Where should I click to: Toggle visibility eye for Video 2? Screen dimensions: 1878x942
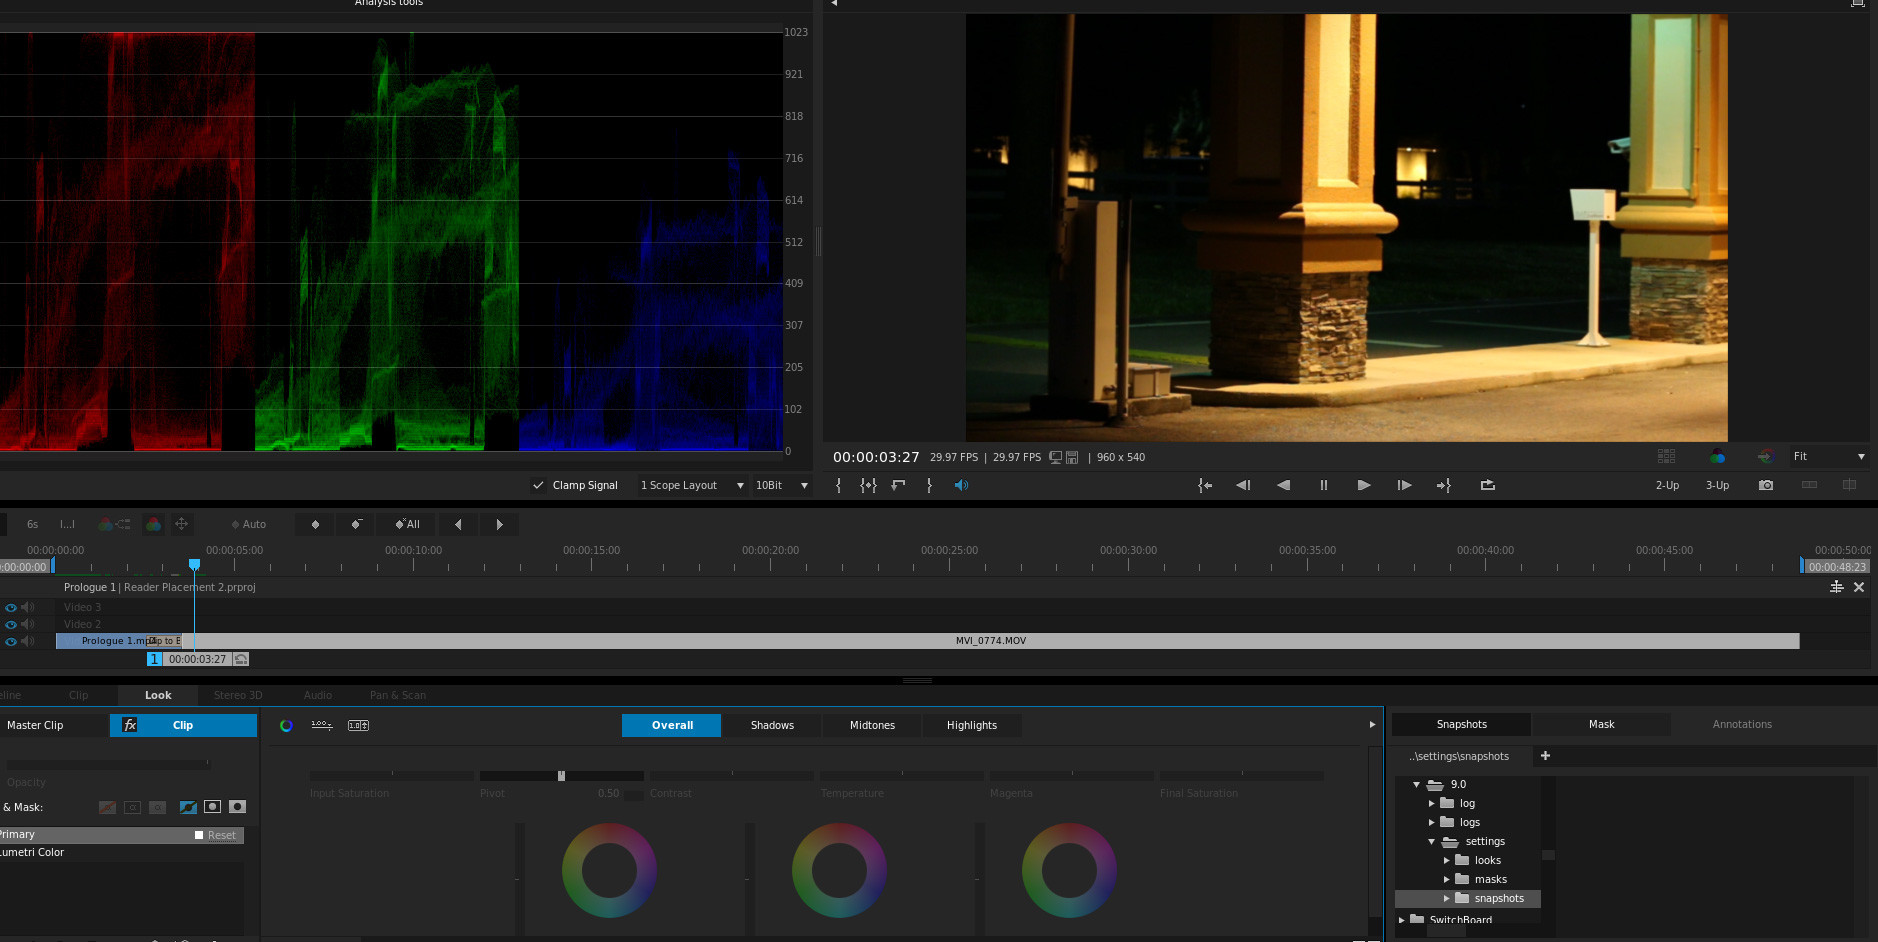[x=11, y=624]
